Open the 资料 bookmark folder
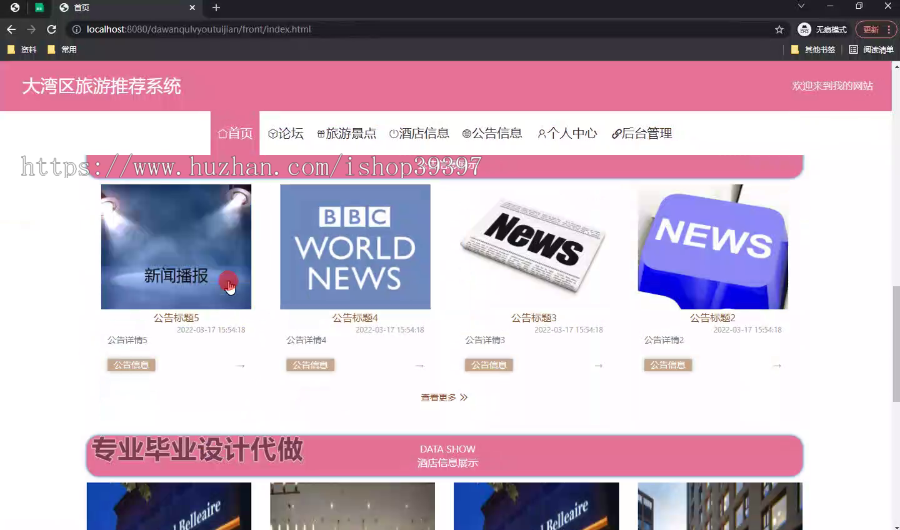The height and width of the screenshot is (530, 900). click(x=22, y=49)
